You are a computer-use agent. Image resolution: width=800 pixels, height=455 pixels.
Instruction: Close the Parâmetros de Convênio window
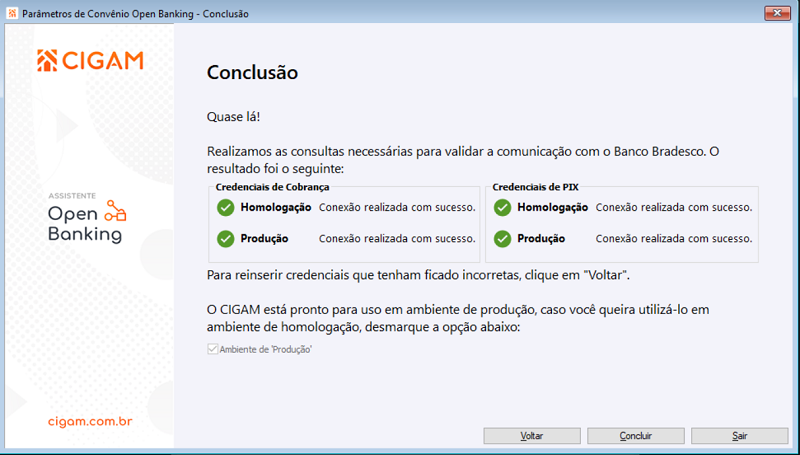777,13
